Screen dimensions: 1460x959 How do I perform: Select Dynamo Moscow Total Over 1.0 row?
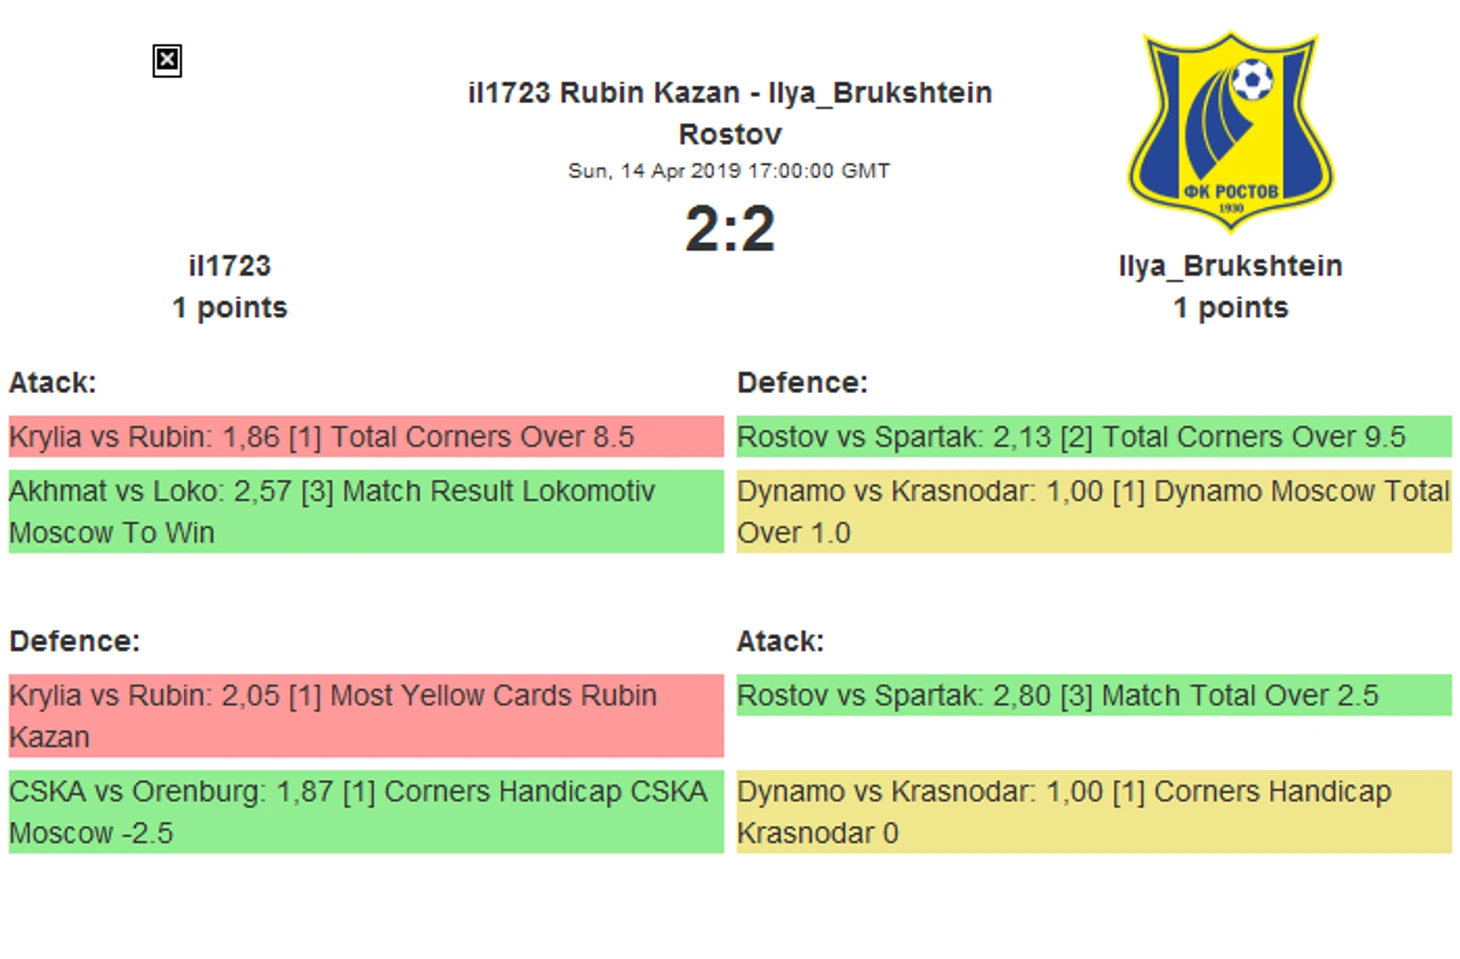point(1094,511)
